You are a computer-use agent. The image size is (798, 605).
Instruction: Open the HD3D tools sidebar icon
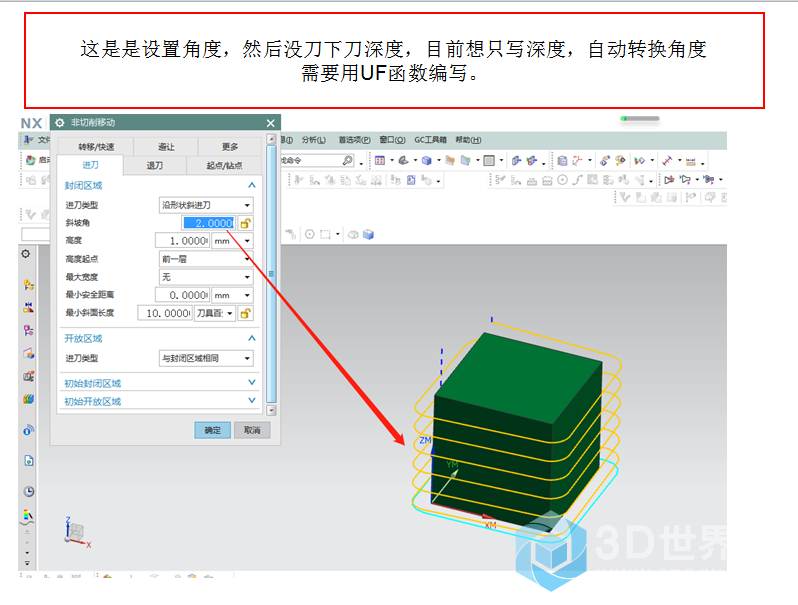point(28,377)
